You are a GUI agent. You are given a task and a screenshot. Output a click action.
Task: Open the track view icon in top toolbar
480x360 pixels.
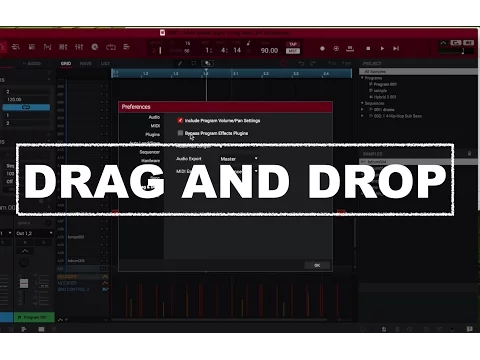point(15,47)
